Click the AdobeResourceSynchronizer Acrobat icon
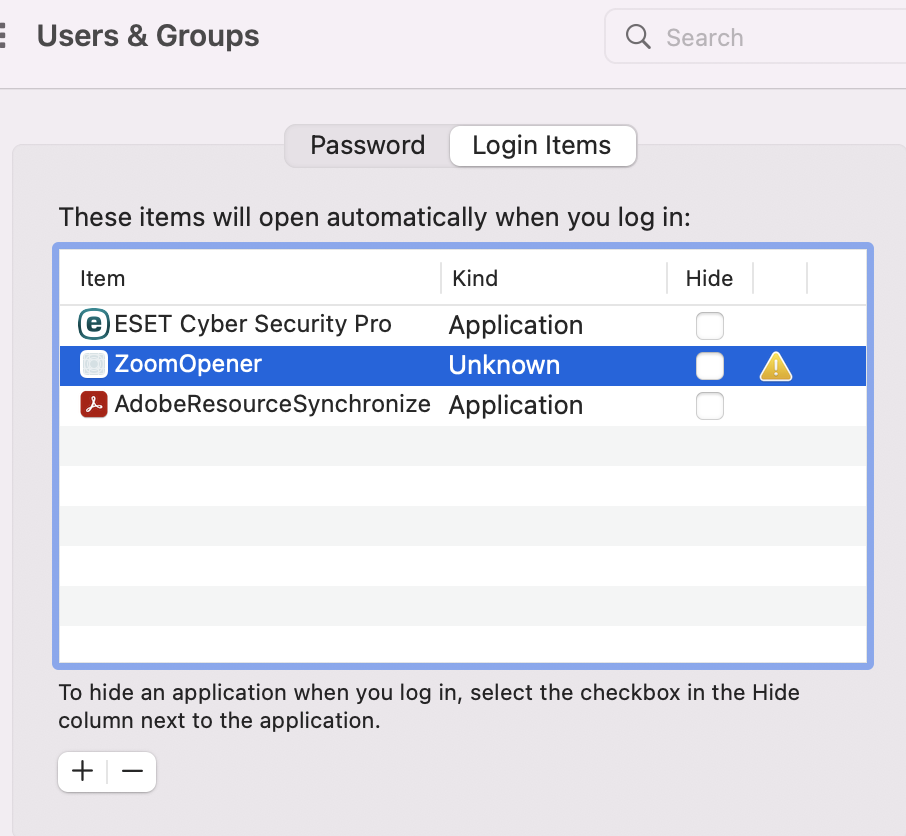This screenshot has height=836, width=906. coord(93,405)
